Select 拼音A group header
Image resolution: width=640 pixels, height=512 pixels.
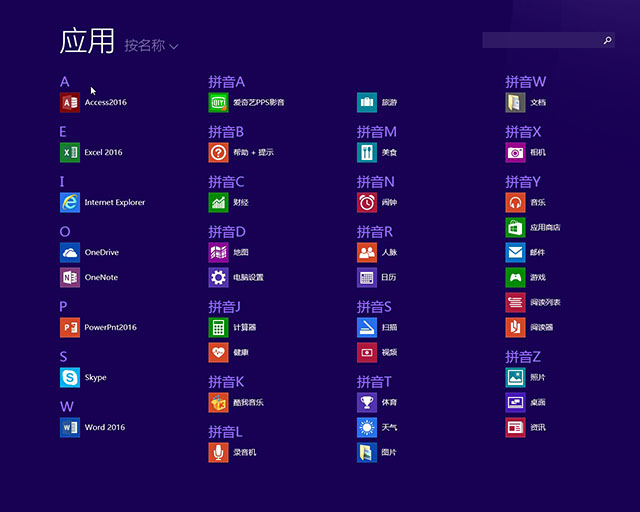pos(226,82)
